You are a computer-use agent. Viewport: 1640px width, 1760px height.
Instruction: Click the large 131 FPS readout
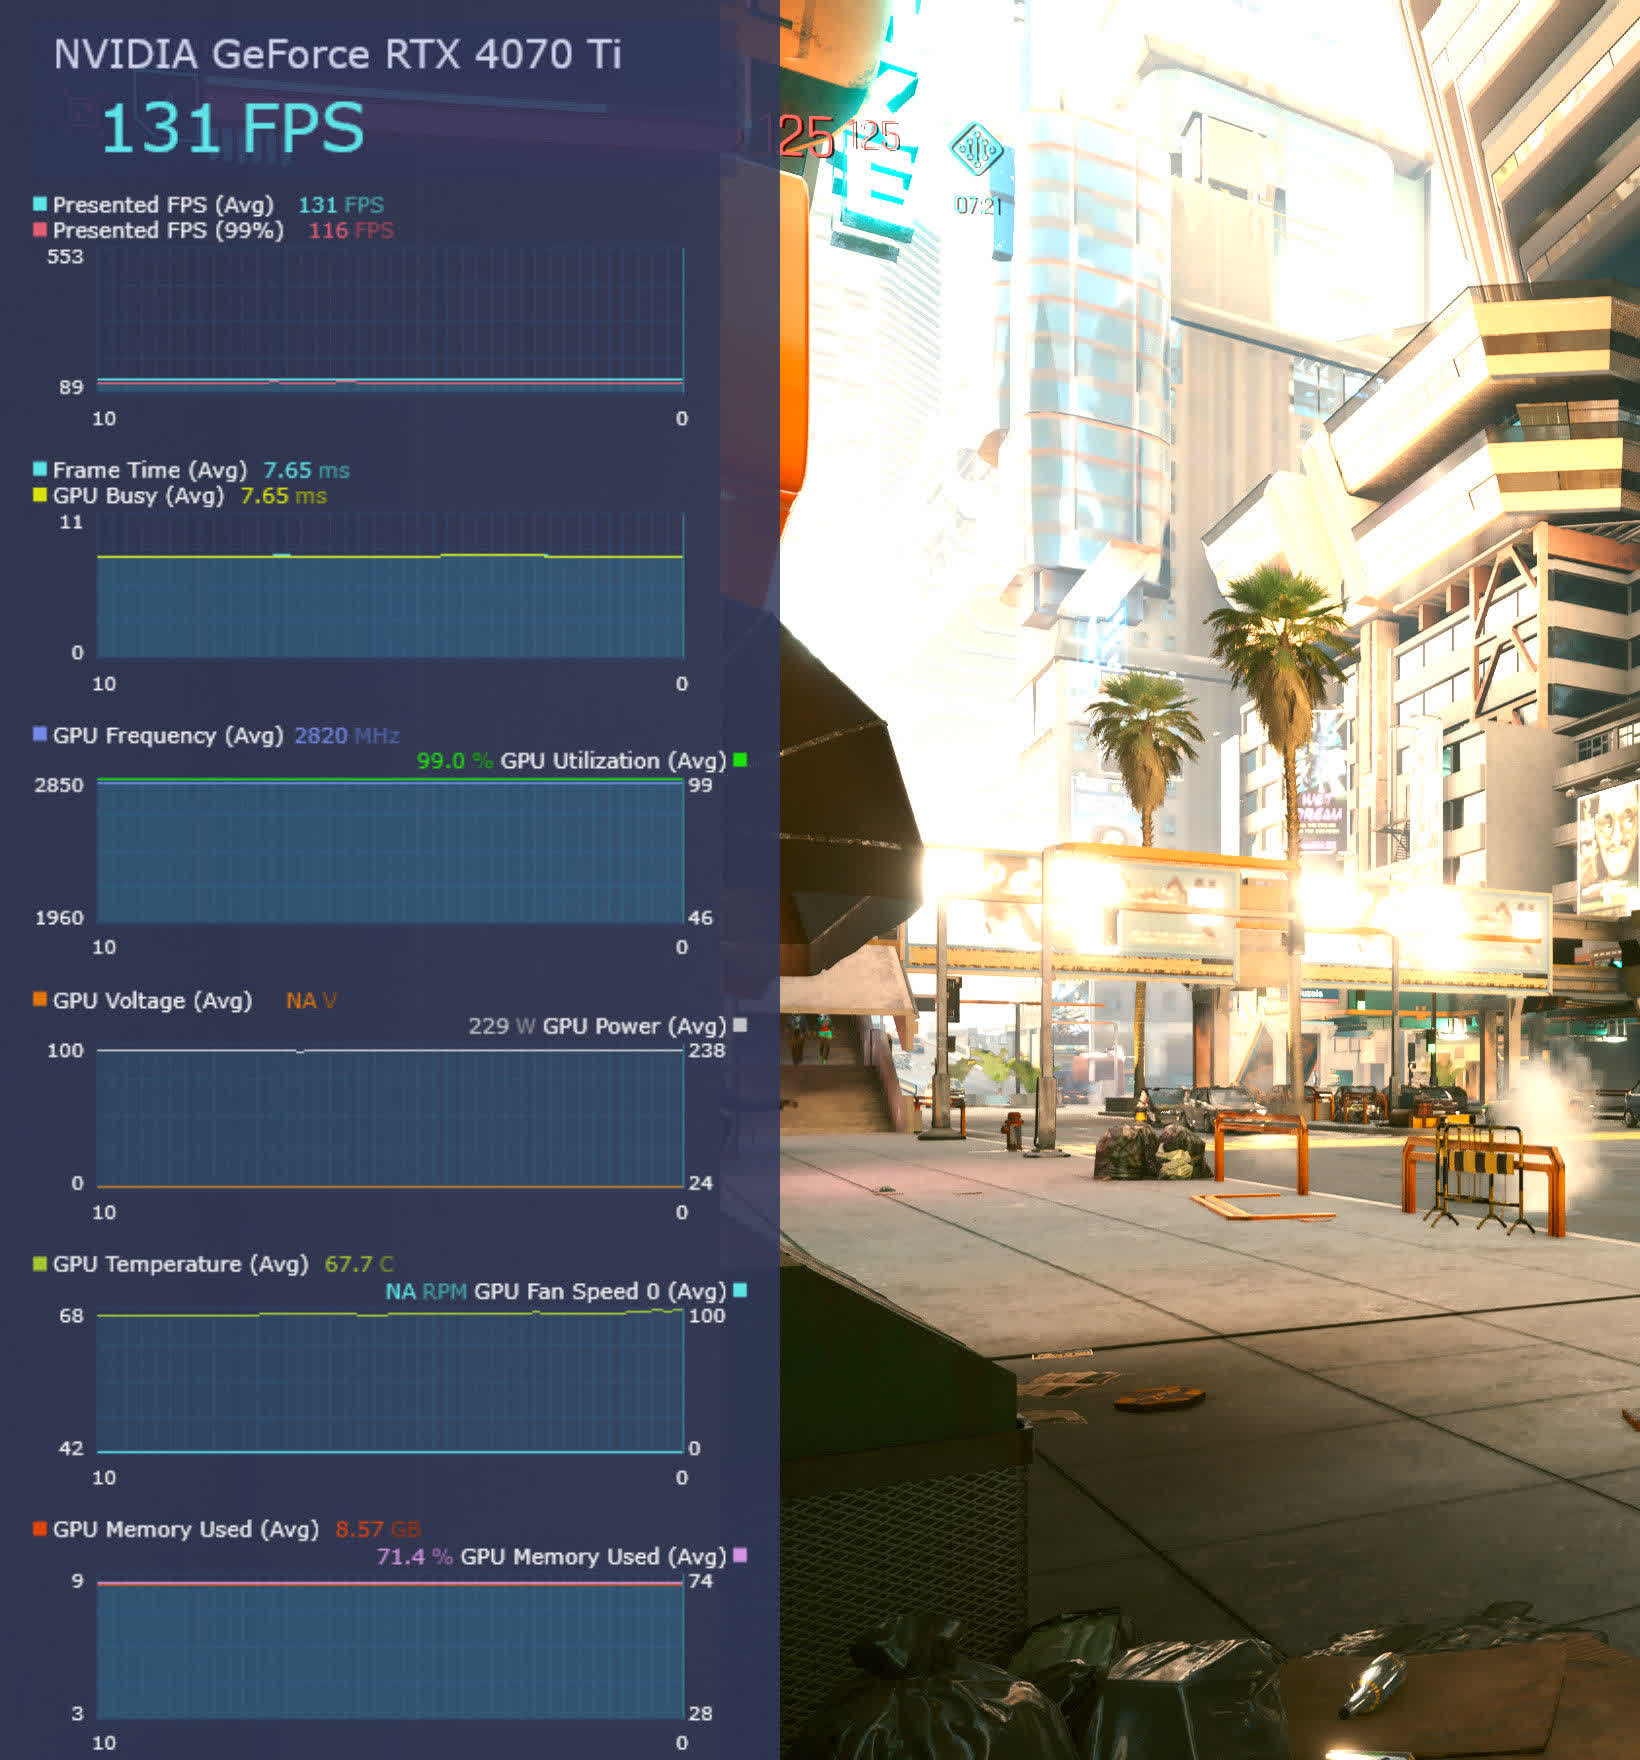point(233,128)
